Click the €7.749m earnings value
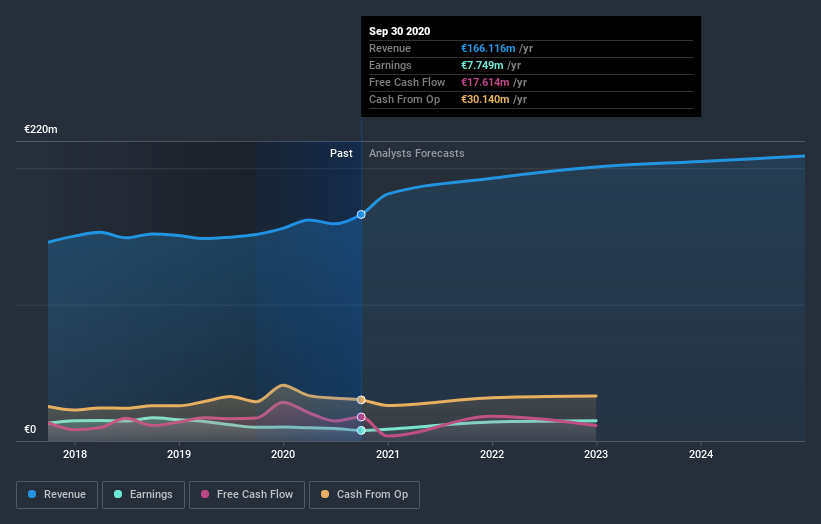821x524 pixels. [x=482, y=65]
